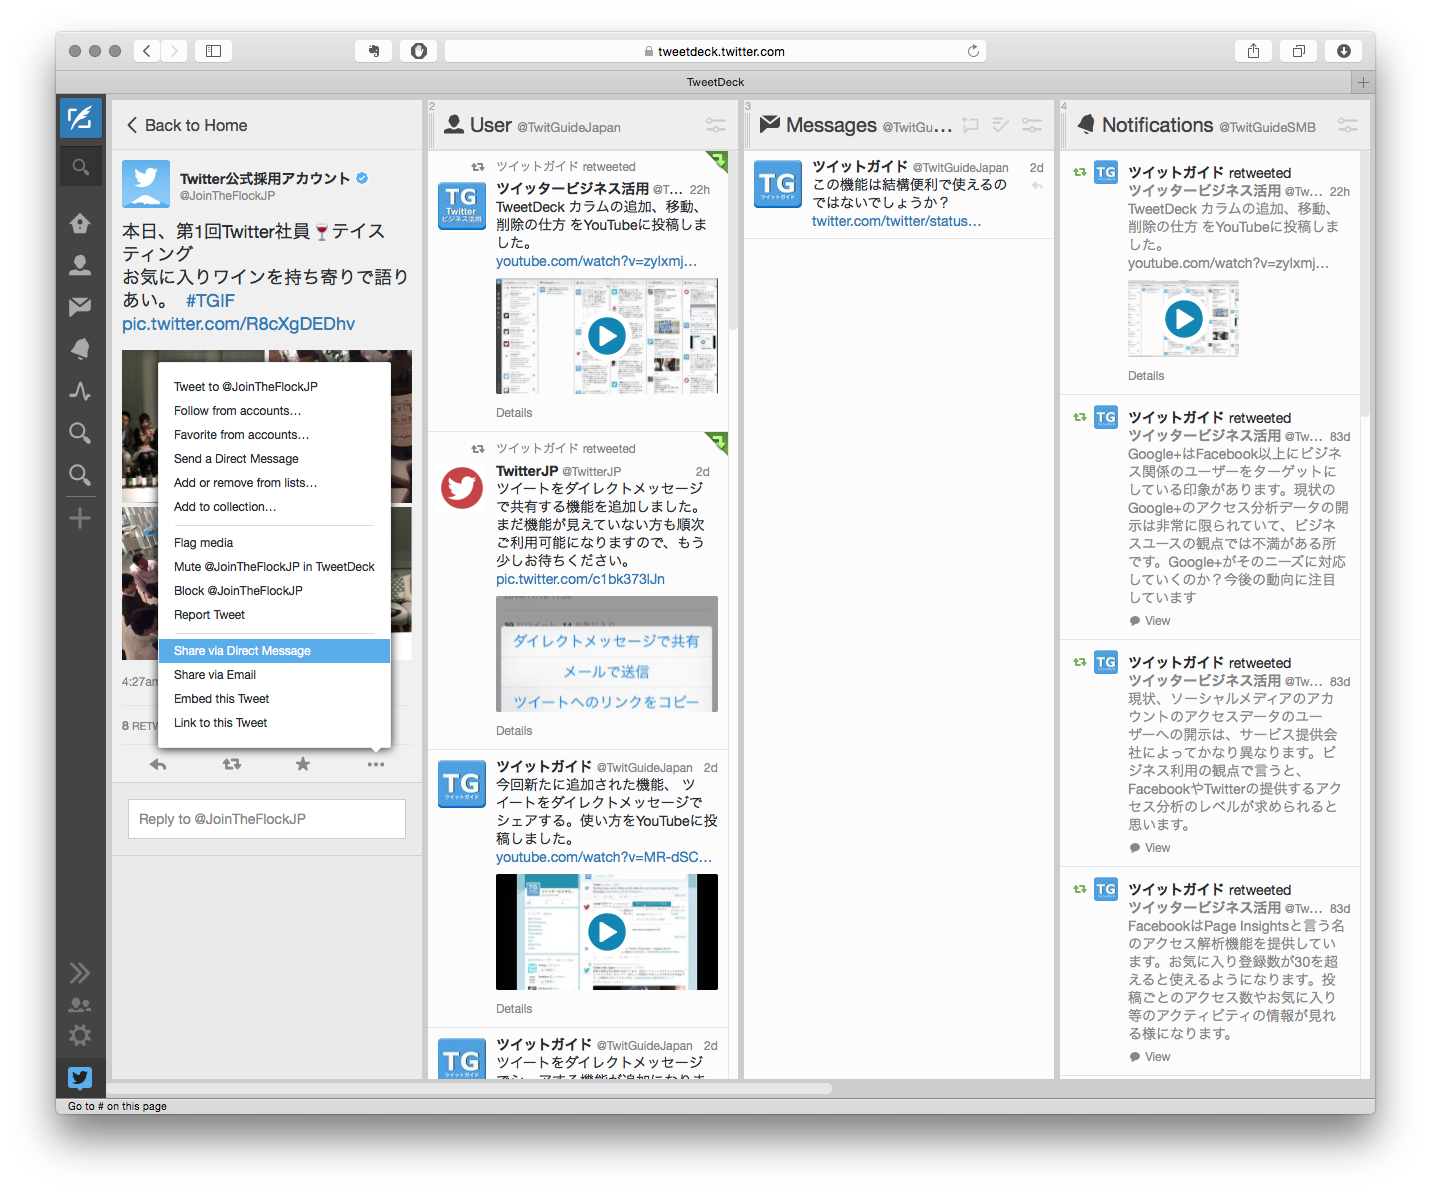
Task: Open Twitter公式採用アカウント profile avatar
Action: pyautogui.click(x=146, y=185)
